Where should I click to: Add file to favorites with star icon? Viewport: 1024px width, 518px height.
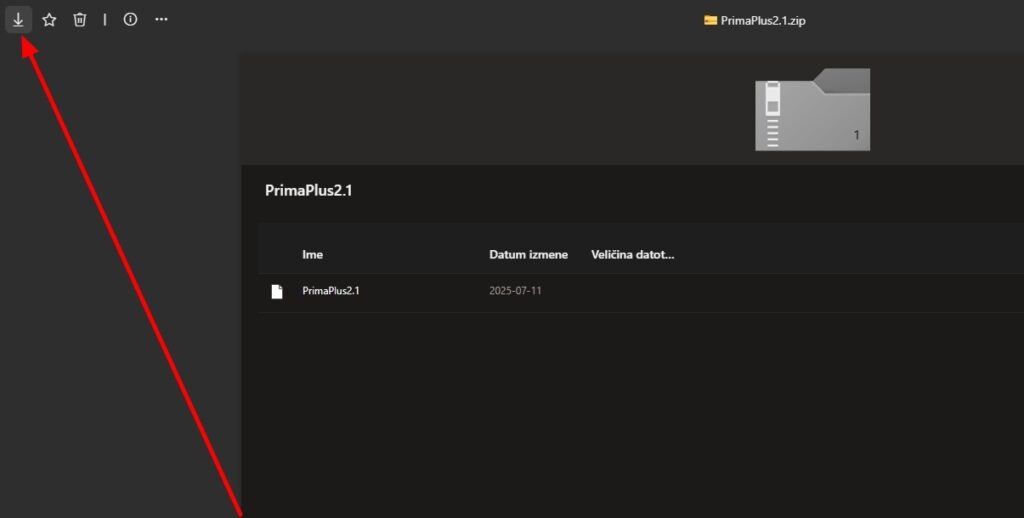[49, 20]
